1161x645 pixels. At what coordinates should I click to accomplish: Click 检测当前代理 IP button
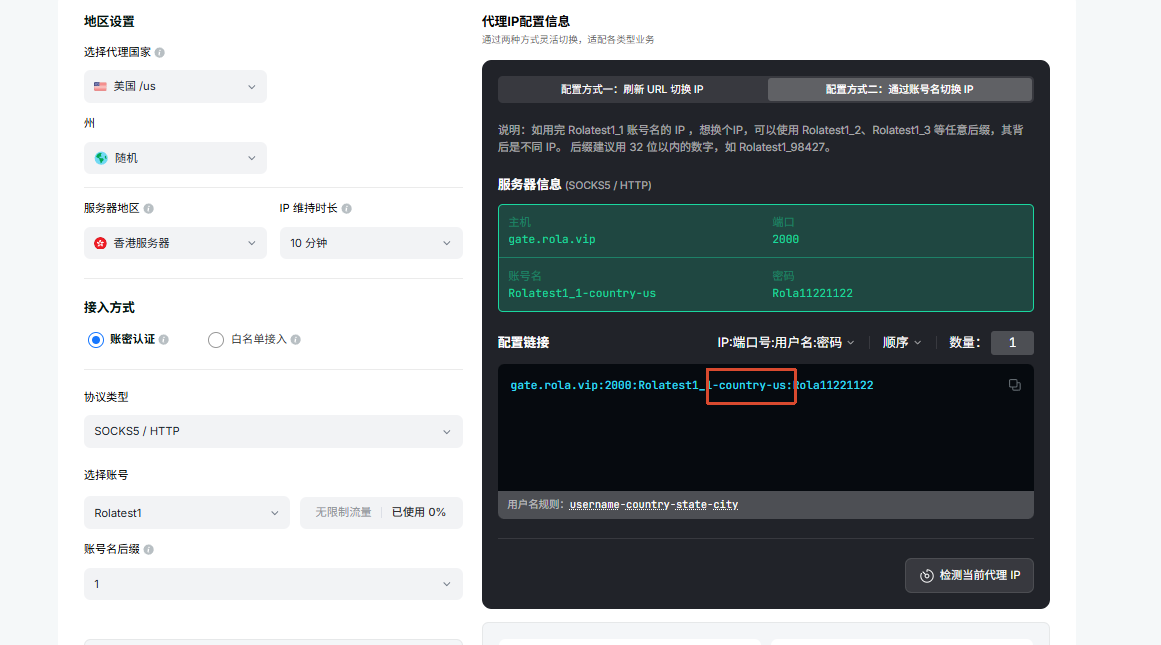(x=969, y=575)
